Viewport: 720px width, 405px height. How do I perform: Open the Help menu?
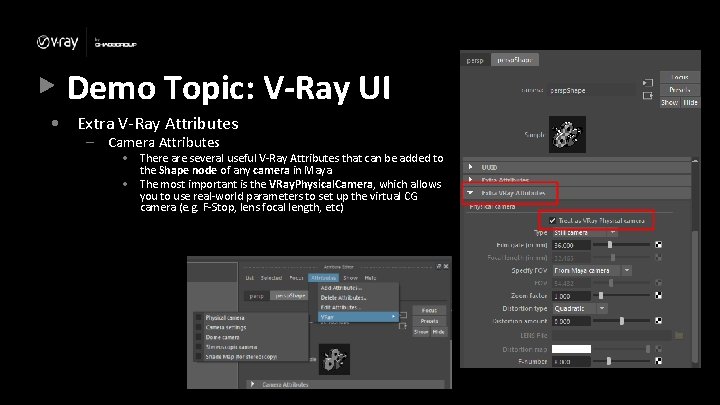370,278
